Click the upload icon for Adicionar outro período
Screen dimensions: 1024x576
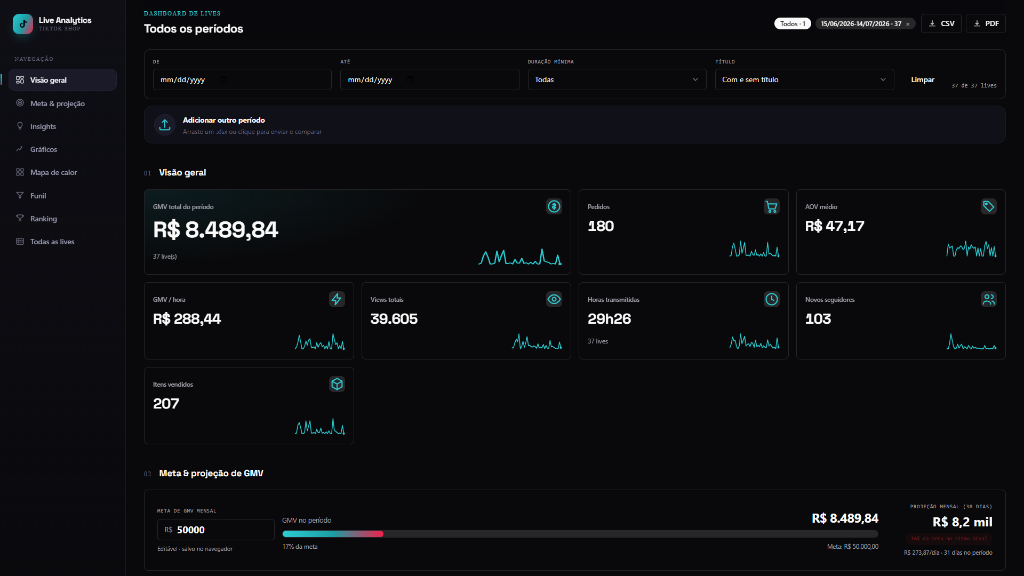pyautogui.click(x=165, y=125)
